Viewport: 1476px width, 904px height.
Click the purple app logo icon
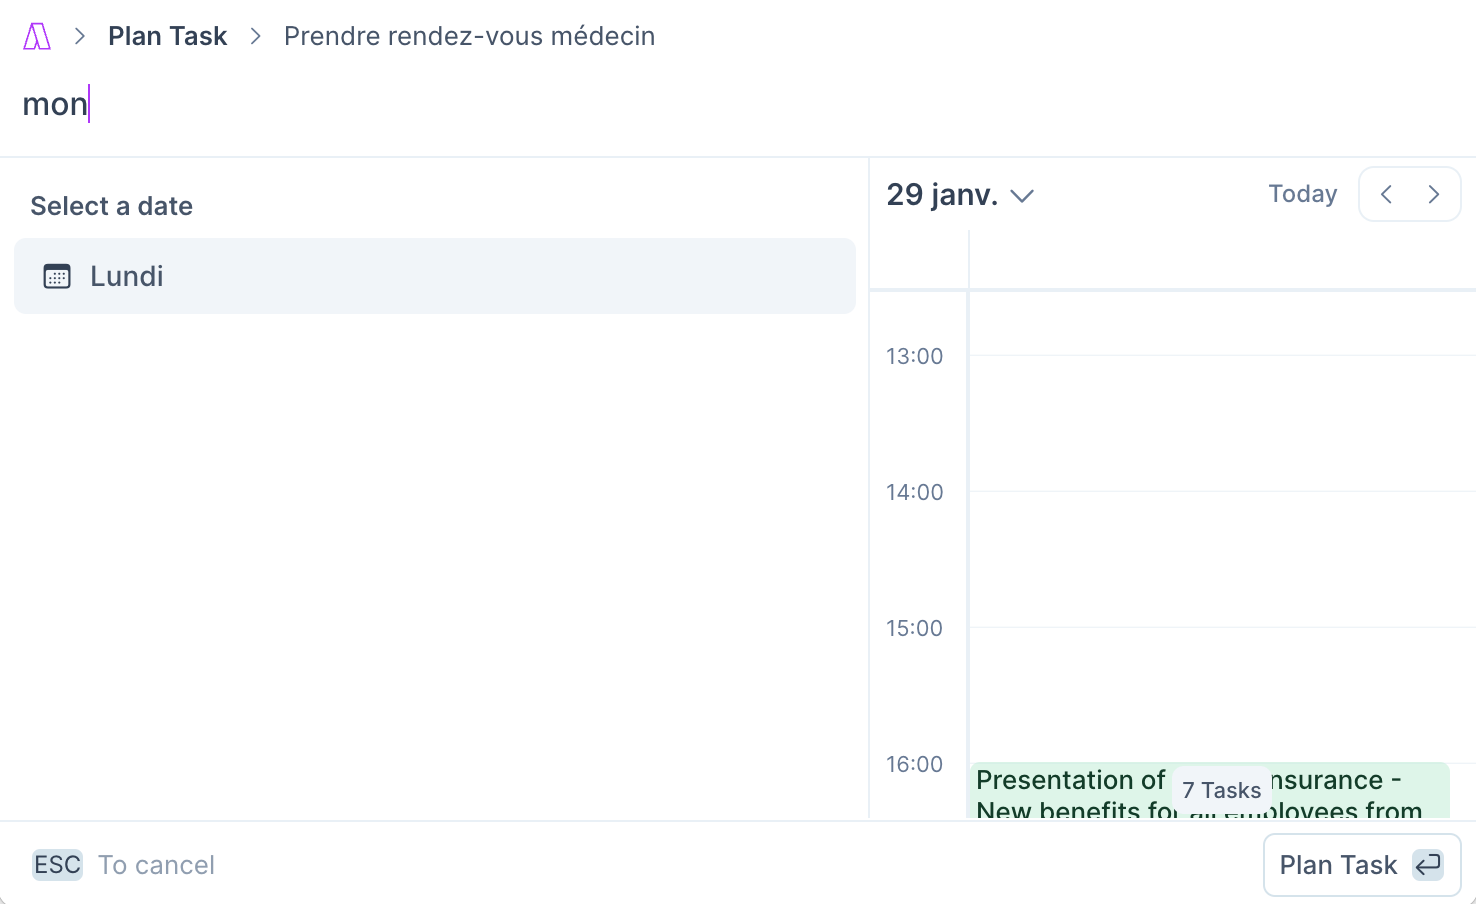37,37
